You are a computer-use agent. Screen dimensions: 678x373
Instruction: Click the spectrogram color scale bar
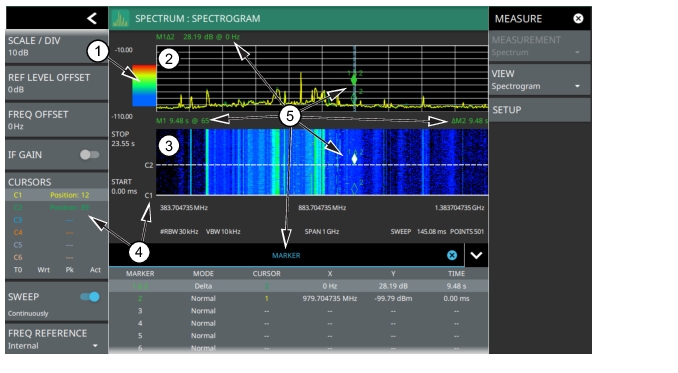pos(144,86)
